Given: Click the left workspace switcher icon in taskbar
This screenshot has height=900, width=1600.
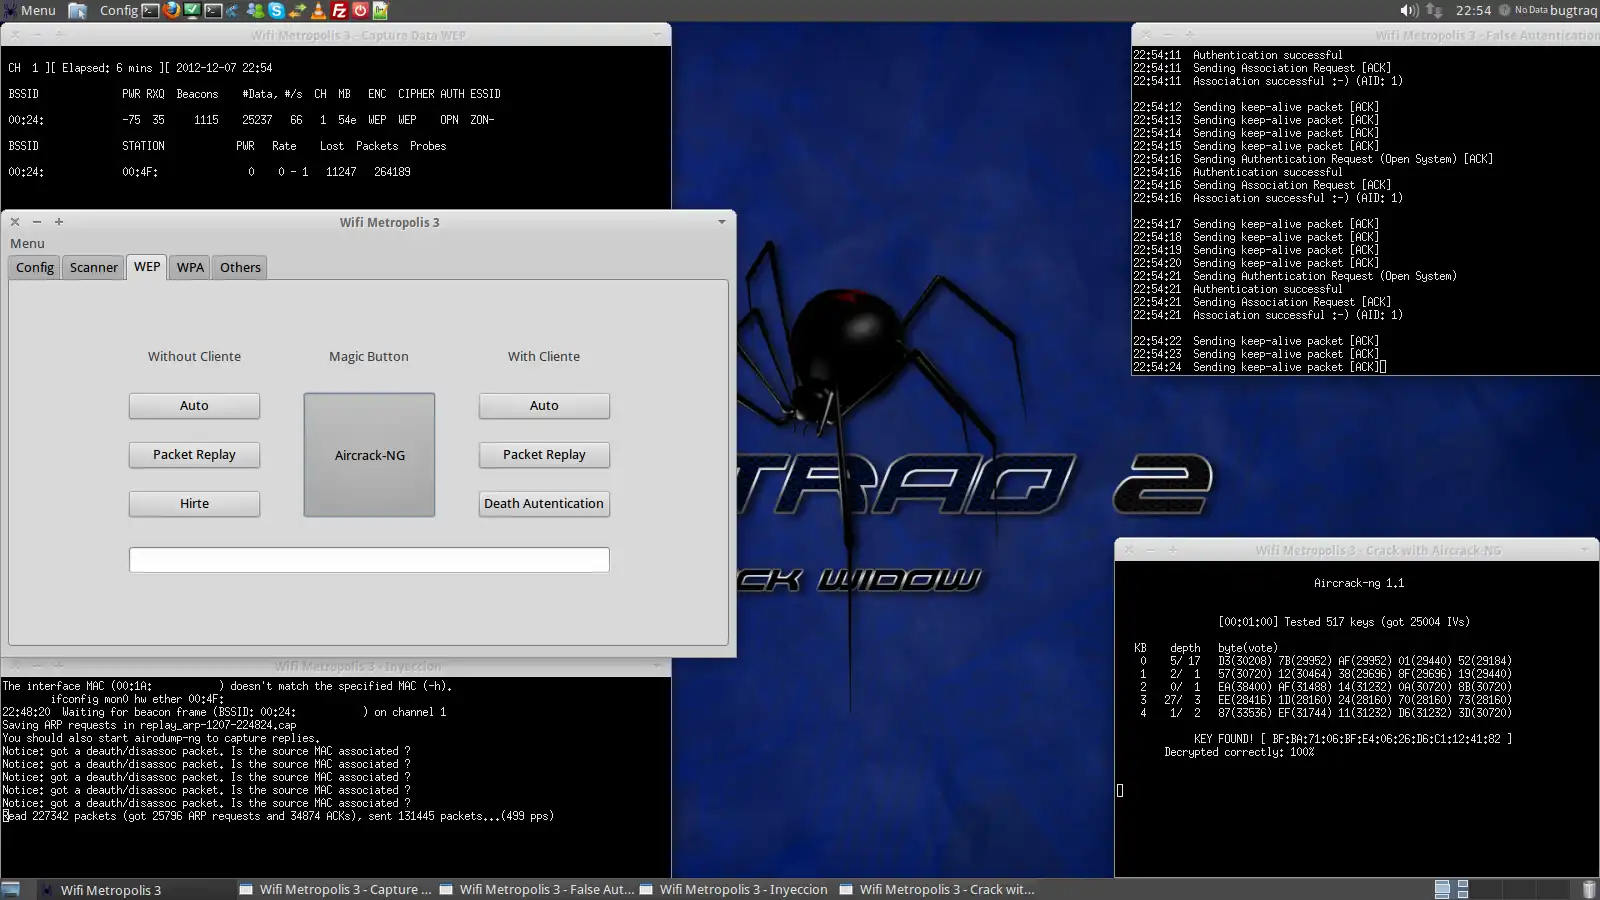Looking at the screenshot, I should click(x=1442, y=889).
